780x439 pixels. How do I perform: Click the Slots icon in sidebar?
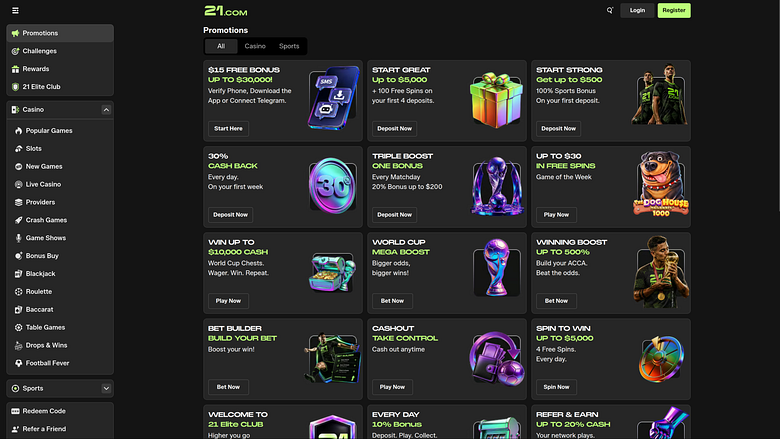click(x=18, y=149)
